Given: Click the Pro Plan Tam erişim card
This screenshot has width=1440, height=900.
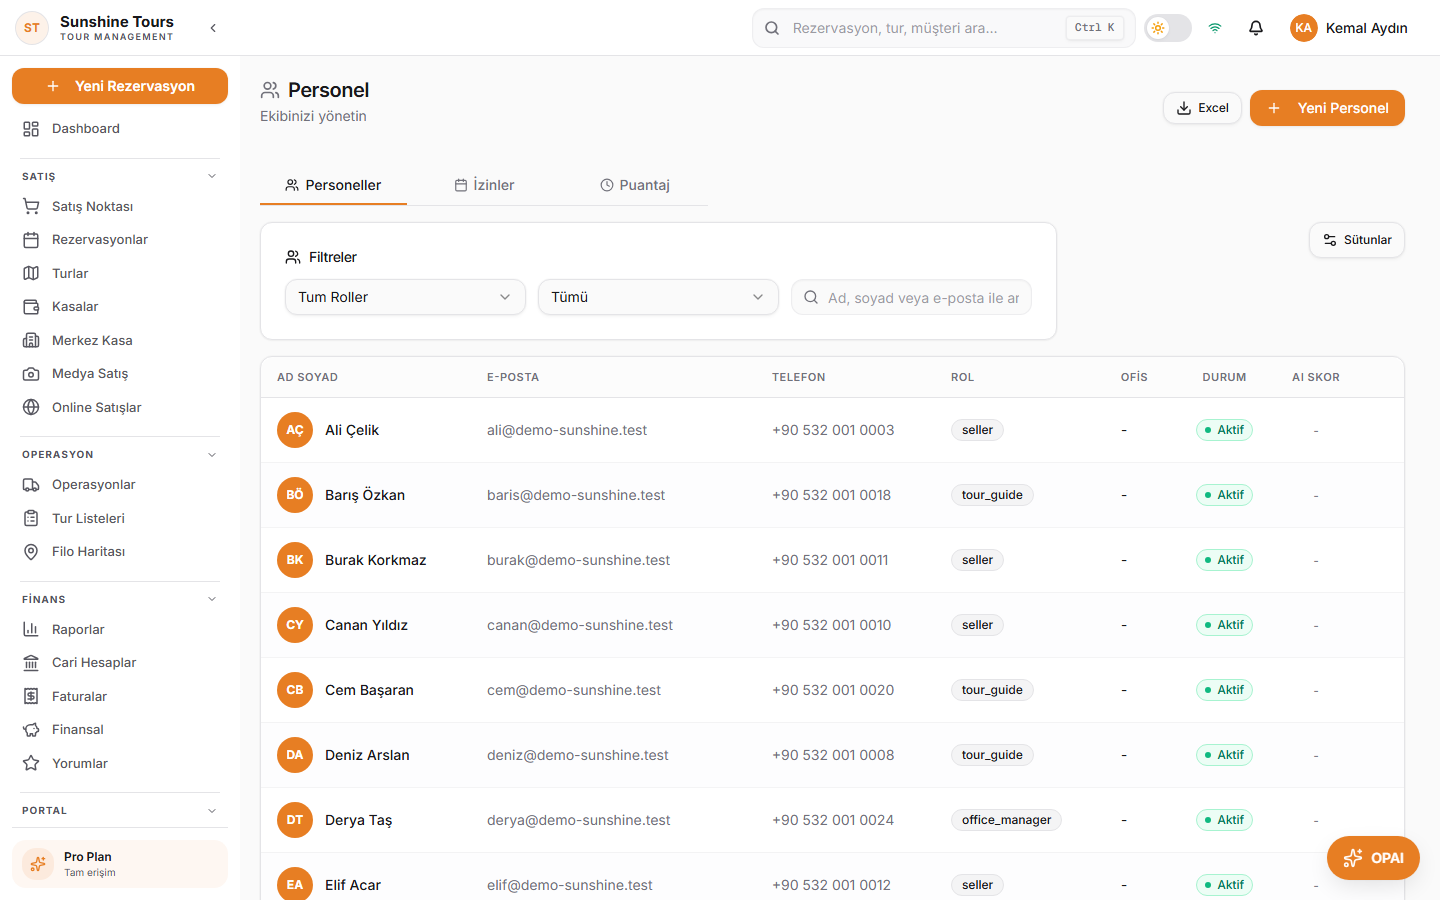Looking at the screenshot, I should pos(120,864).
